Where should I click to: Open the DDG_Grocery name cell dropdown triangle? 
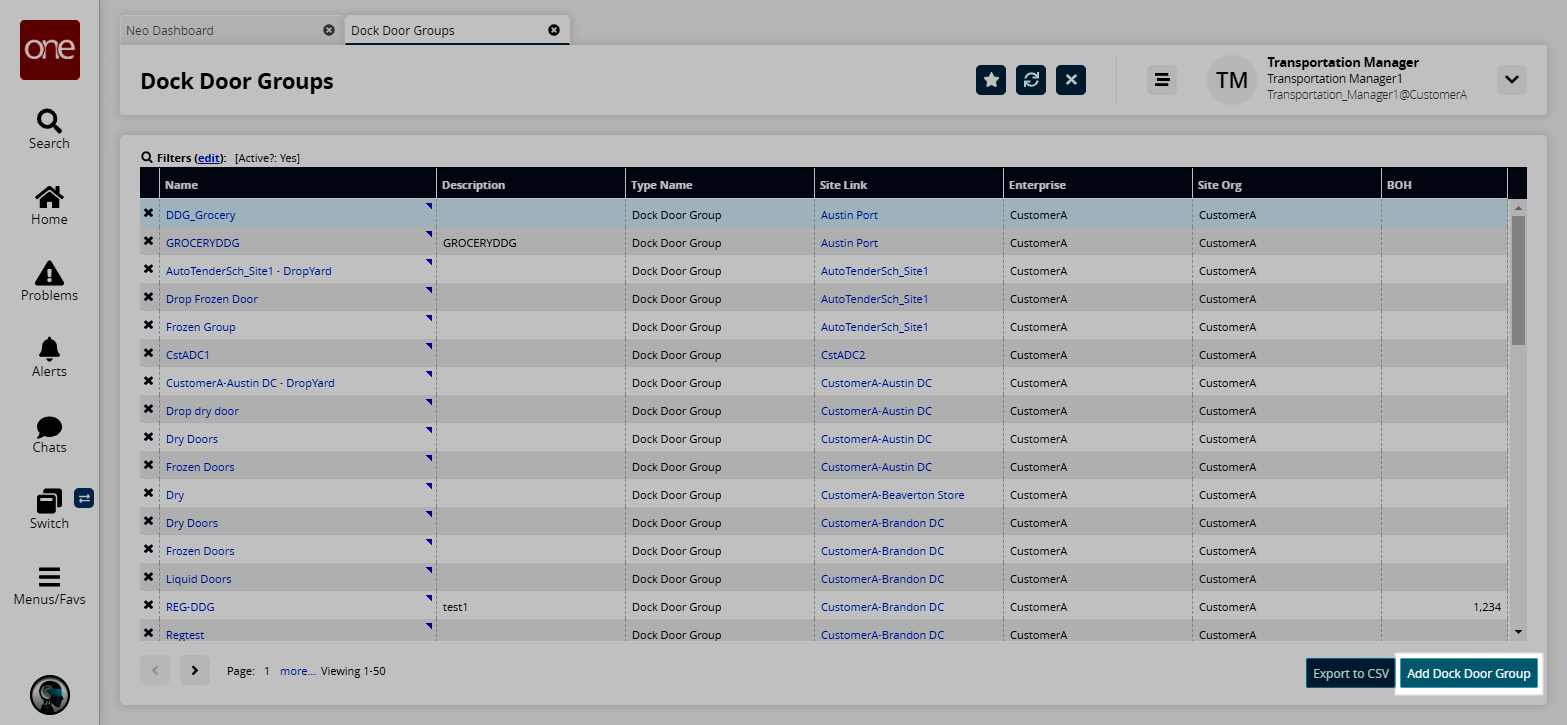tap(430, 205)
